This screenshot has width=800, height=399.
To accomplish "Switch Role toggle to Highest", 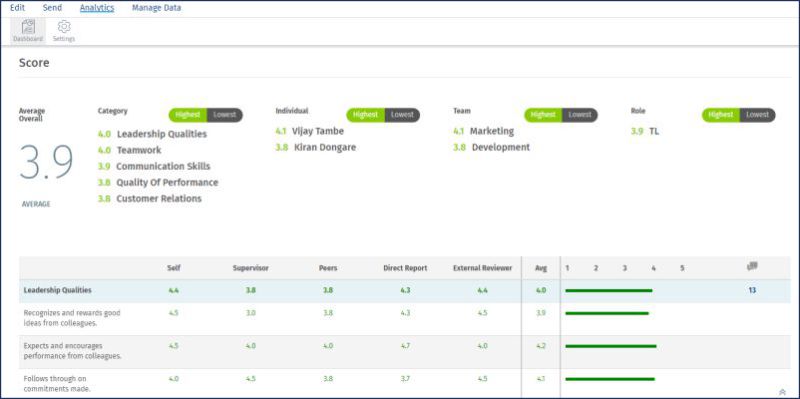I will pyautogui.click(x=720, y=115).
